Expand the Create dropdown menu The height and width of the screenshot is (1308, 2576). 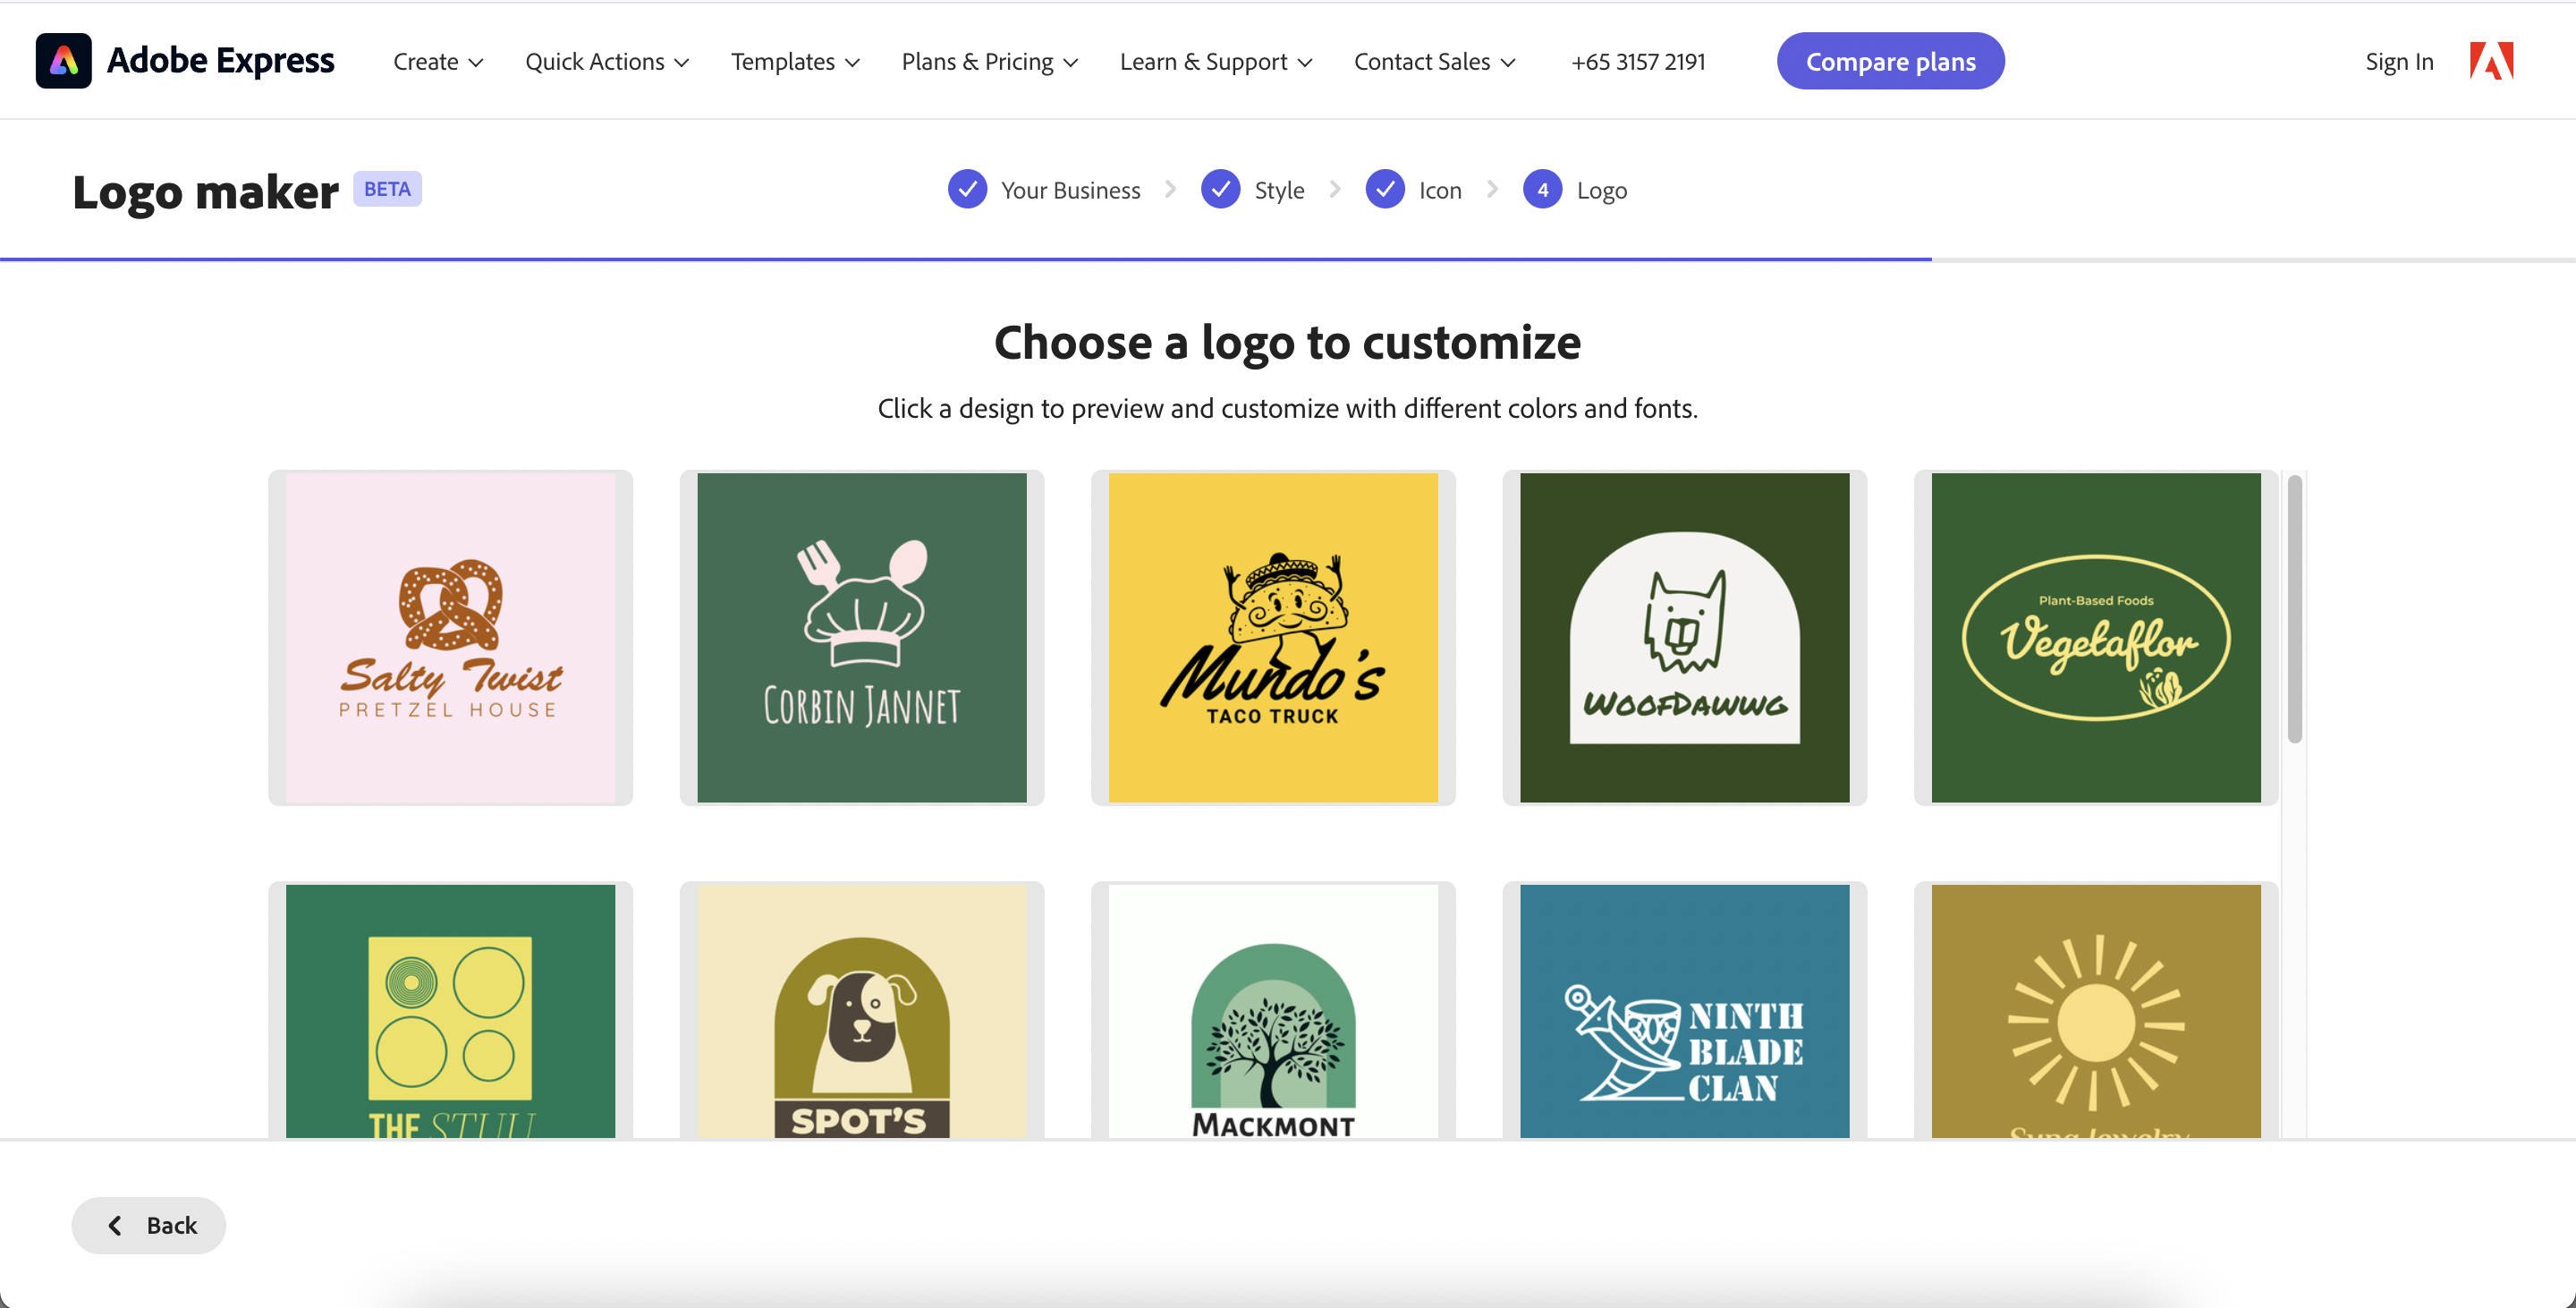pos(436,62)
